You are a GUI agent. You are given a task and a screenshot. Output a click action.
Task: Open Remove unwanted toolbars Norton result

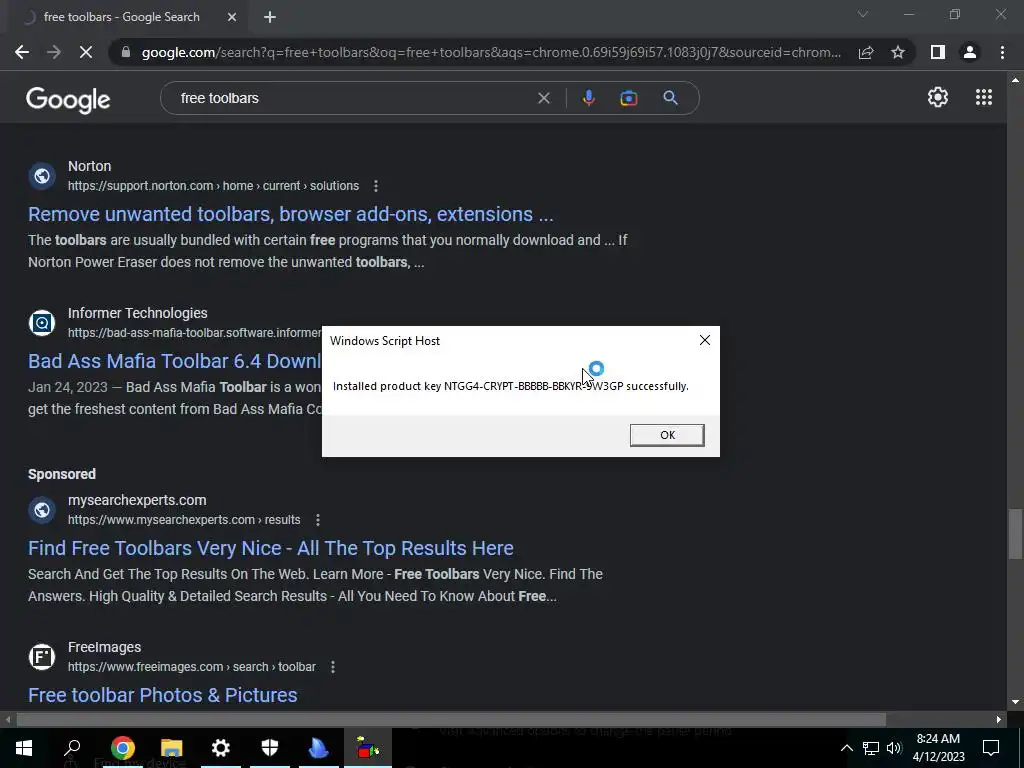tap(291, 214)
